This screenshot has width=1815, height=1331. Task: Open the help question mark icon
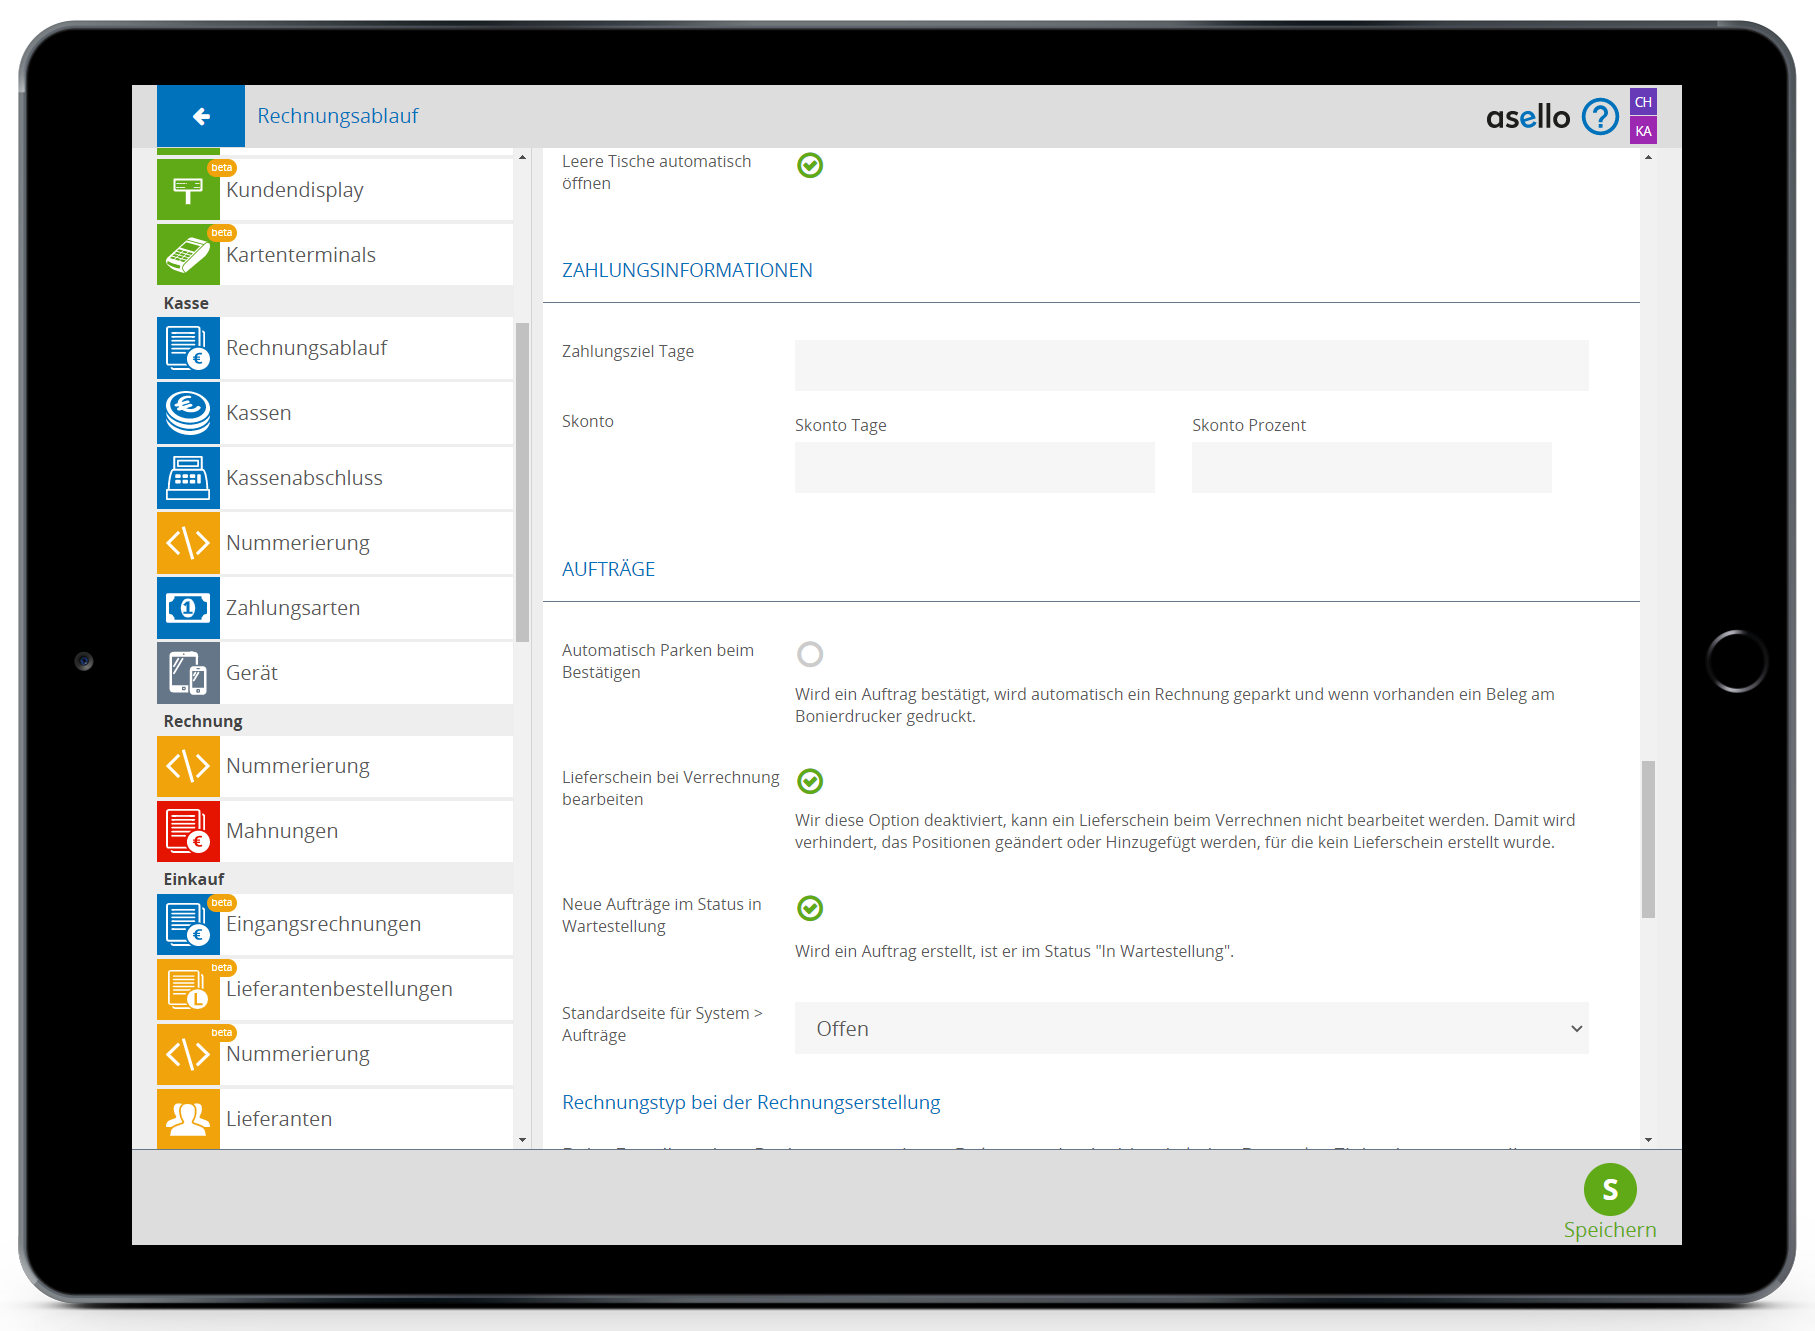(x=1599, y=117)
